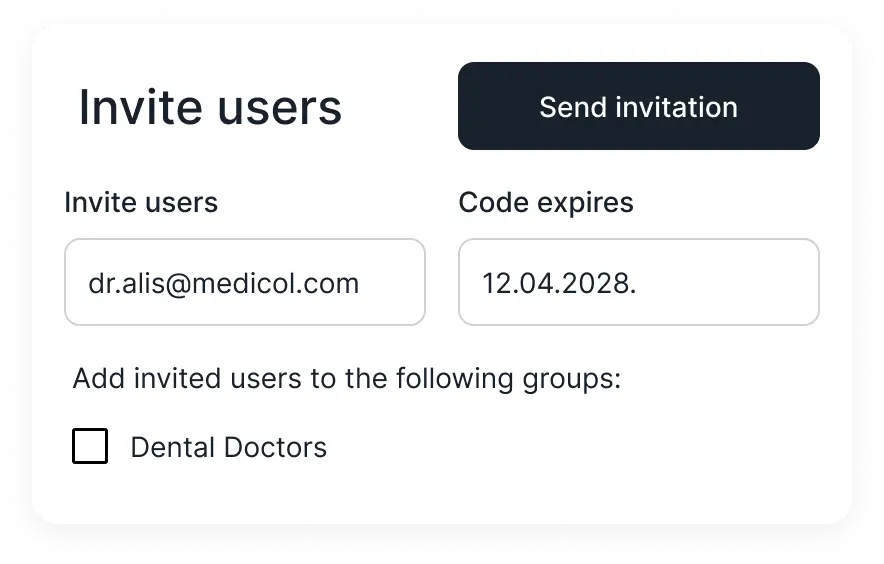
Task: Tick the Dental Doctors checkbox
Action: (90, 446)
